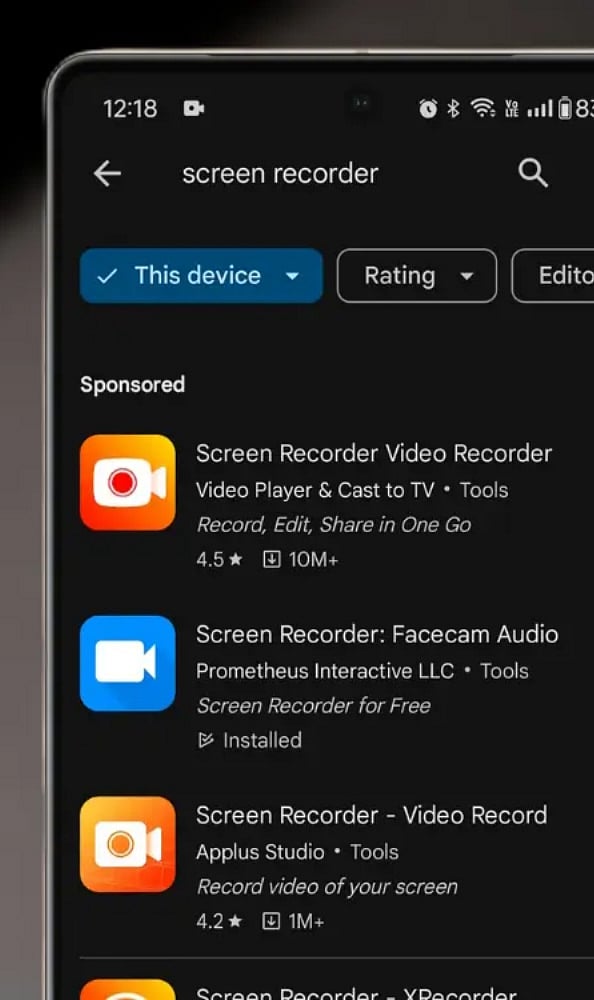Tap 'Screen Recorder for Free' tagline
Screen dimensions: 594x1000
[313, 706]
